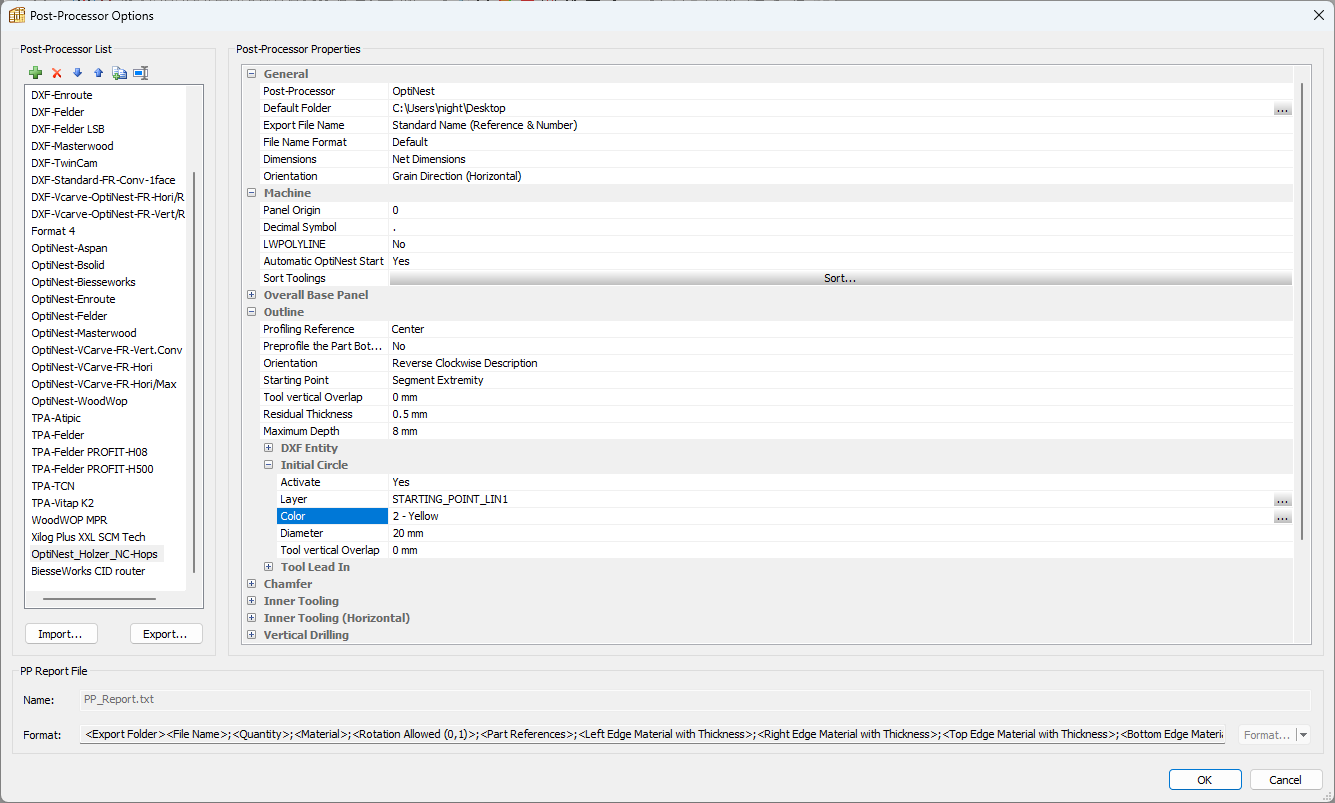The image size is (1335, 803).
Task: Select OptiNest-Aspan in the list
Action: 69,248
